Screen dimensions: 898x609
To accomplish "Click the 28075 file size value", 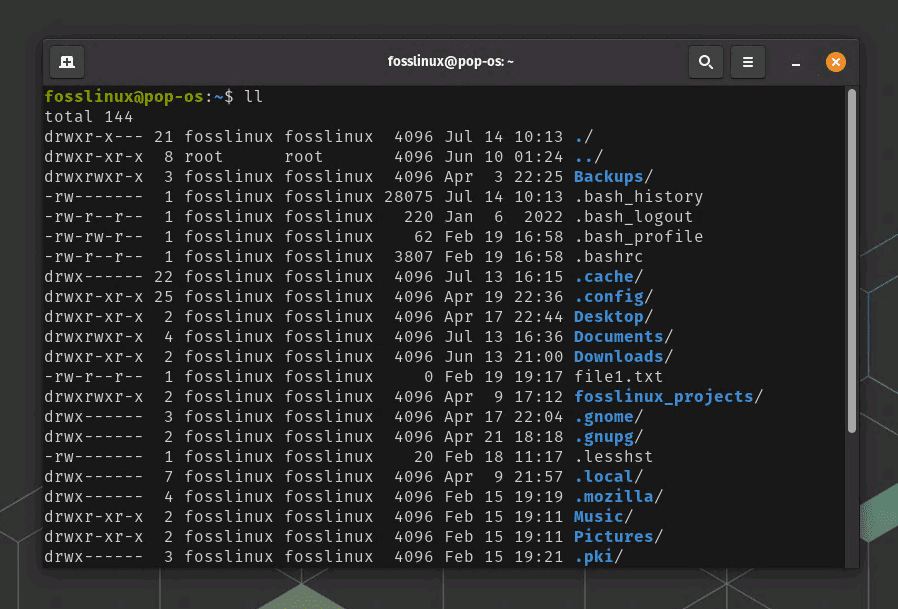I will tap(408, 197).
